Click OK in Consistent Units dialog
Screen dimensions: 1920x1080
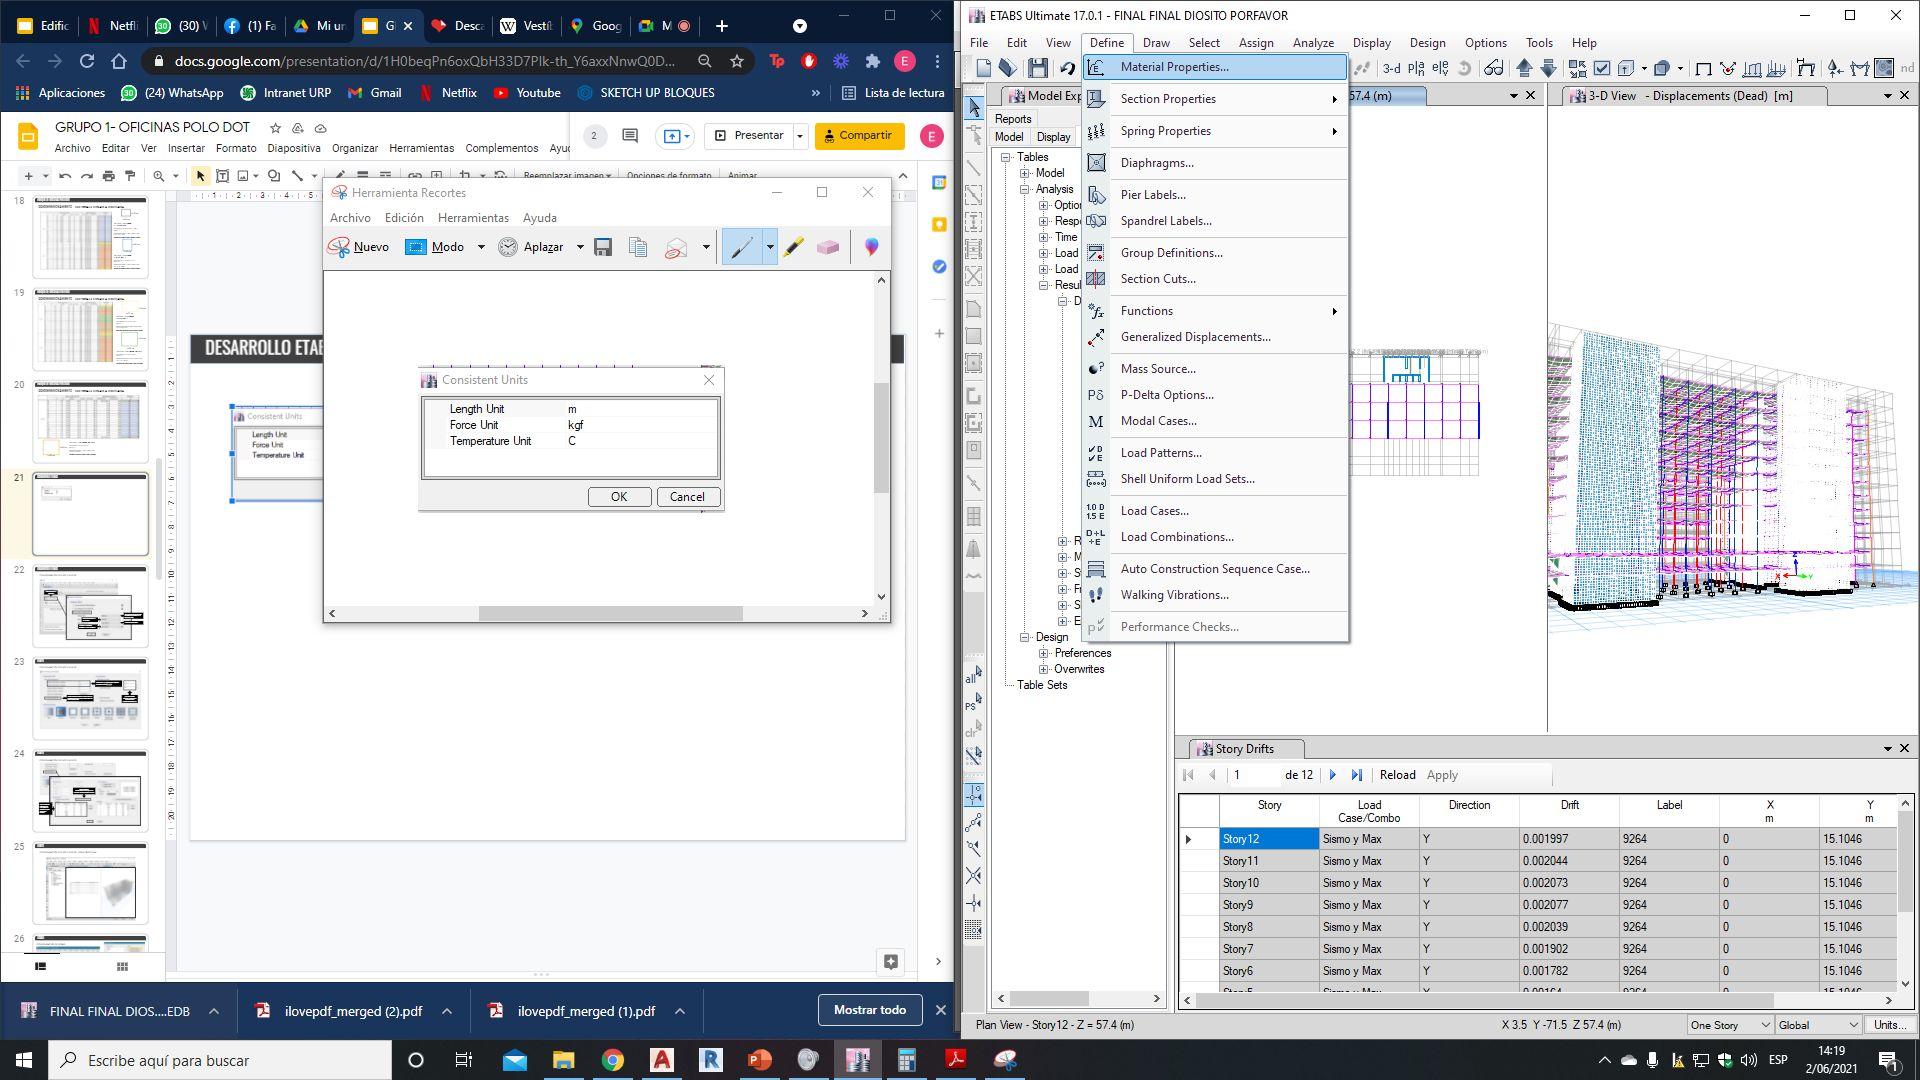(618, 497)
